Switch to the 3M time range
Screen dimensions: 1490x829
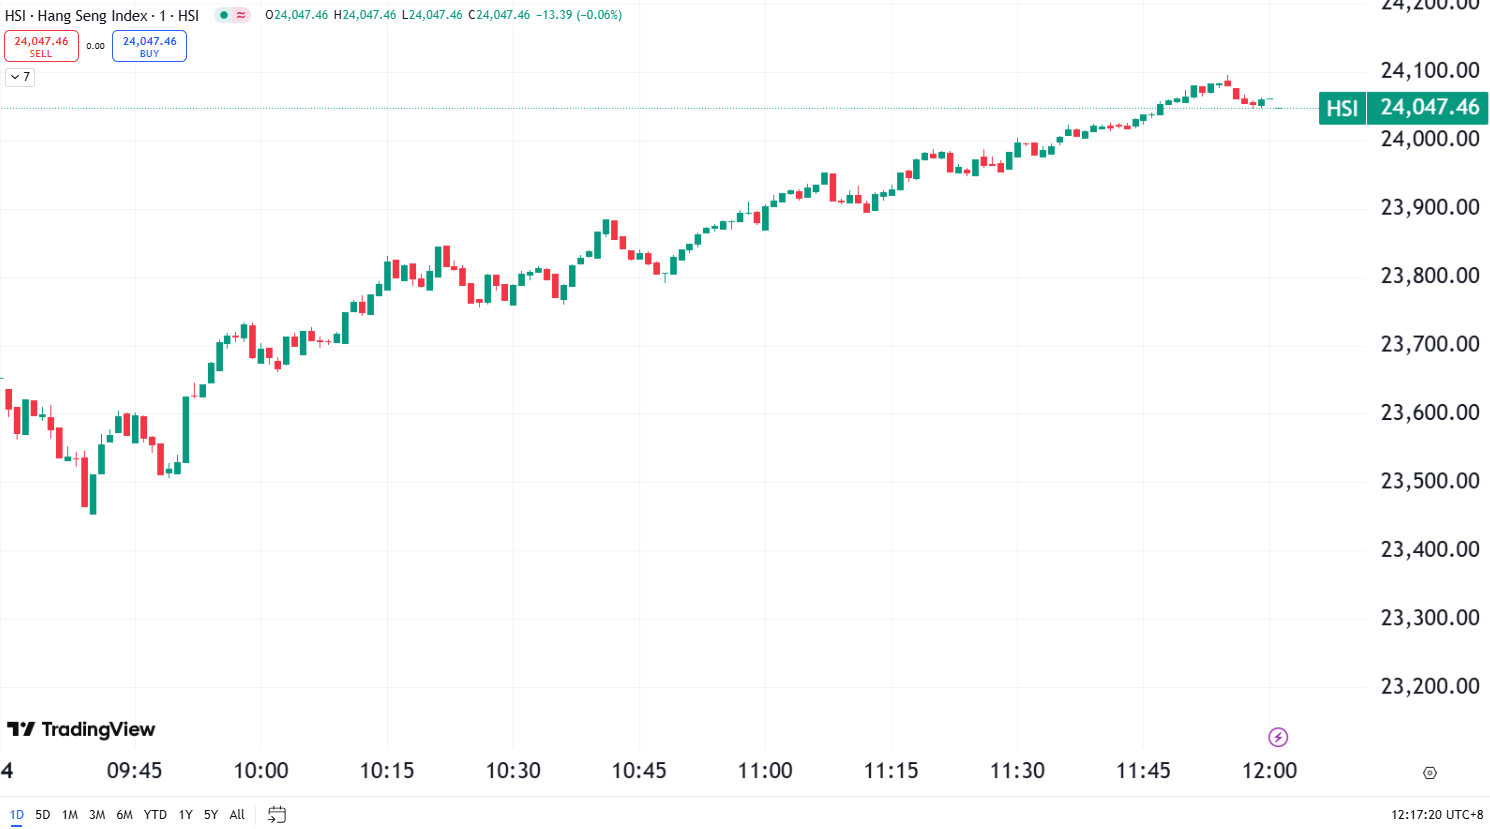tap(97, 814)
